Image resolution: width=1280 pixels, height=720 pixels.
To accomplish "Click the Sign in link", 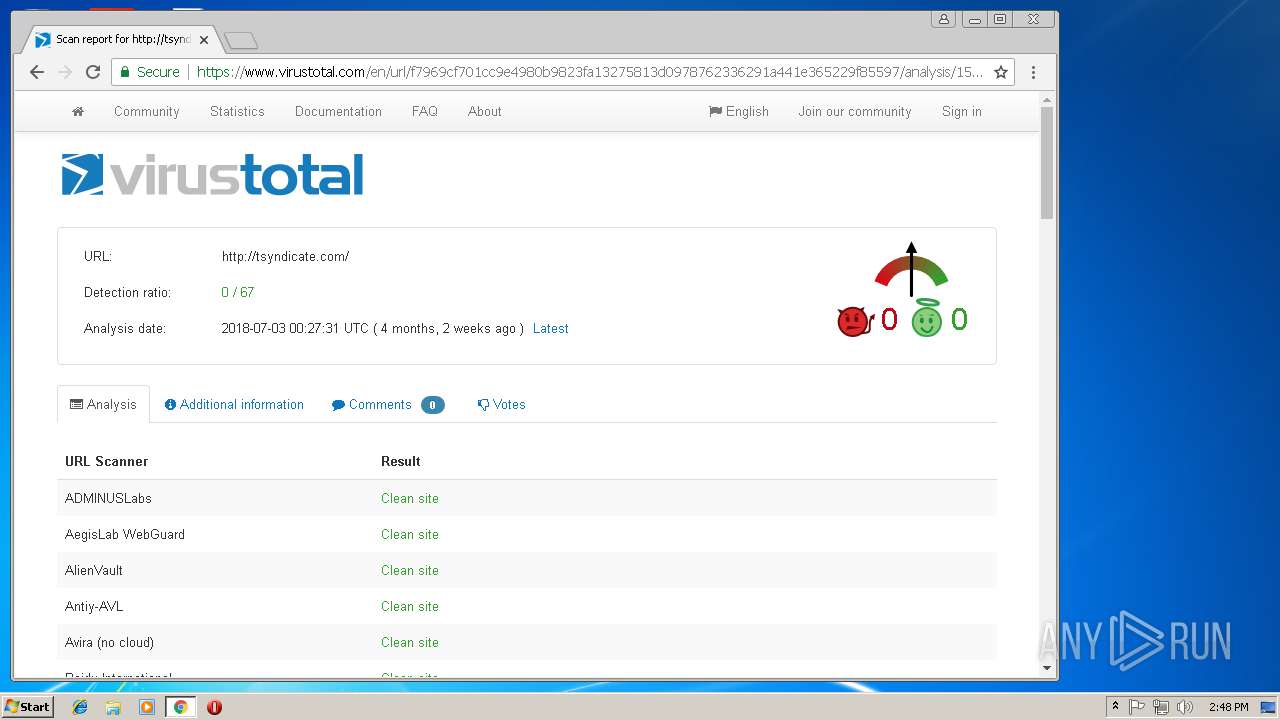I will 962,112.
